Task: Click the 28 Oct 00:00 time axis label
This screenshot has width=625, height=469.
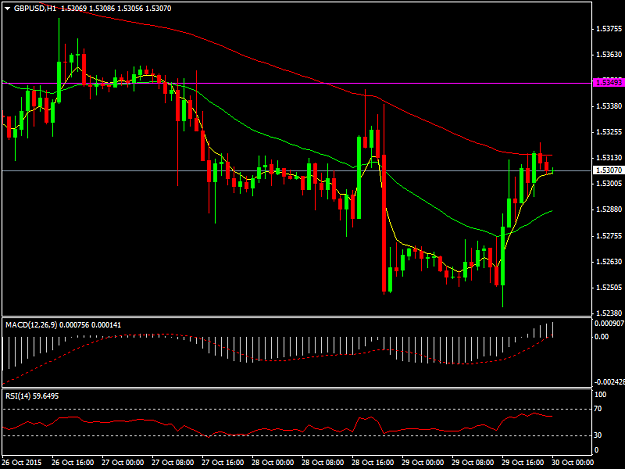Action: click(273, 463)
